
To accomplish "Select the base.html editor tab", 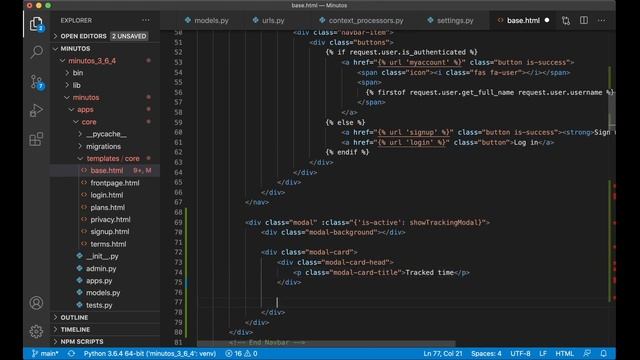I will pyautogui.click(x=523, y=20).
